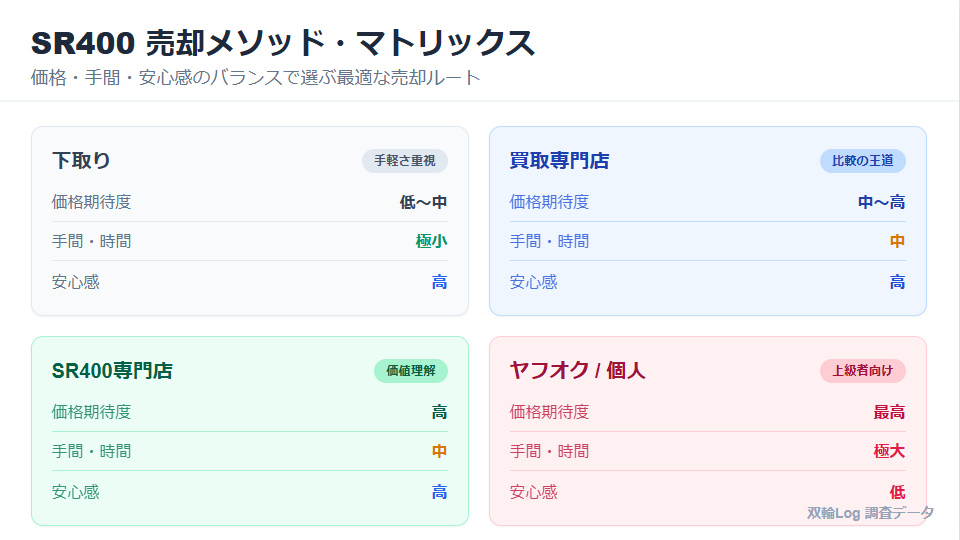Click 高 value in 買取専門店 card
The width and height of the screenshot is (960, 540).
pyautogui.click(x=897, y=282)
